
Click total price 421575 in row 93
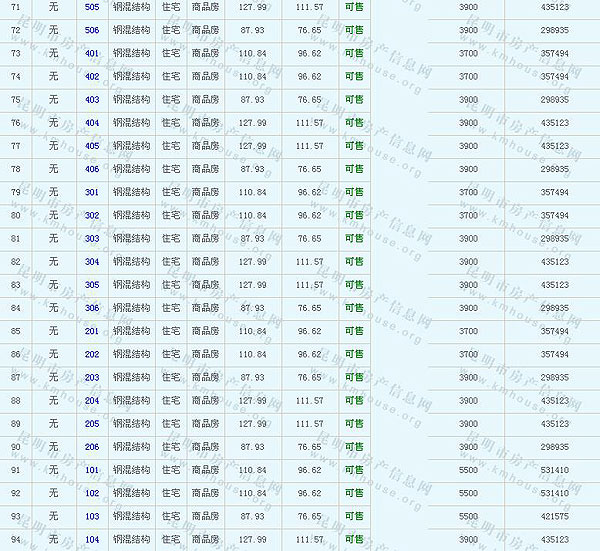tap(554, 517)
